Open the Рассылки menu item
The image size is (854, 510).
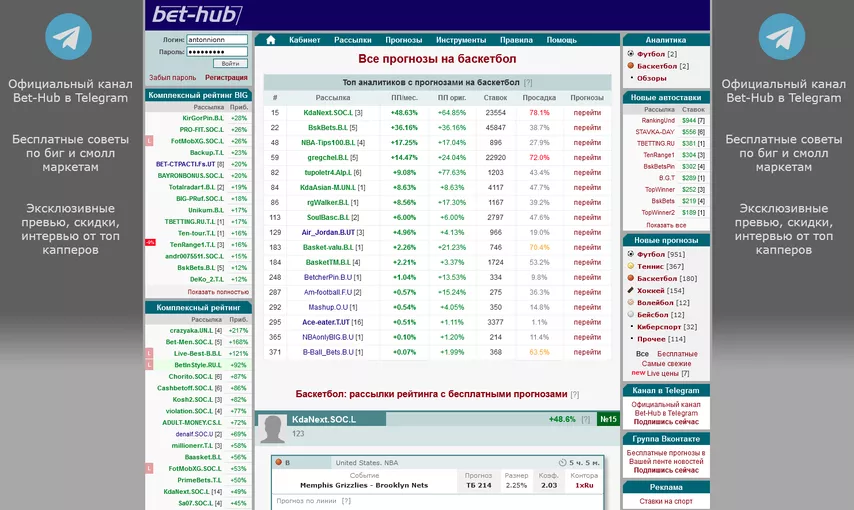point(352,40)
